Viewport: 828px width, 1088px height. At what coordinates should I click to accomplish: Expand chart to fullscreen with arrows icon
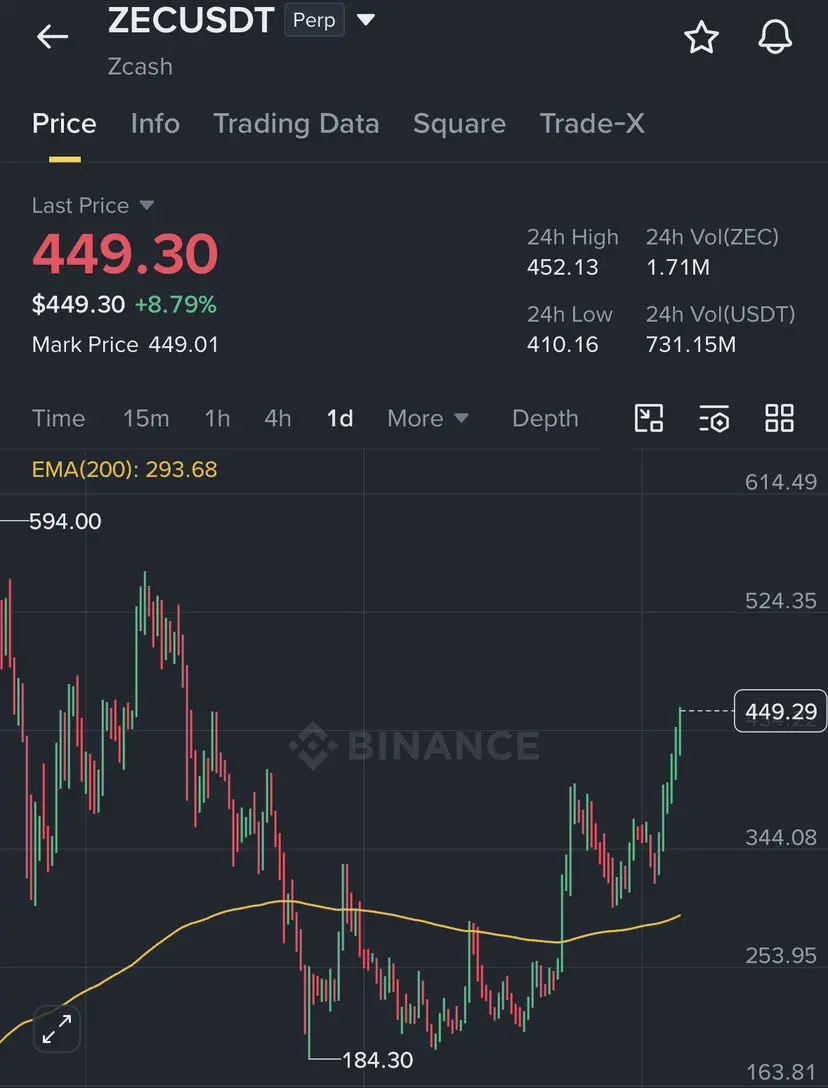[57, 1029]
